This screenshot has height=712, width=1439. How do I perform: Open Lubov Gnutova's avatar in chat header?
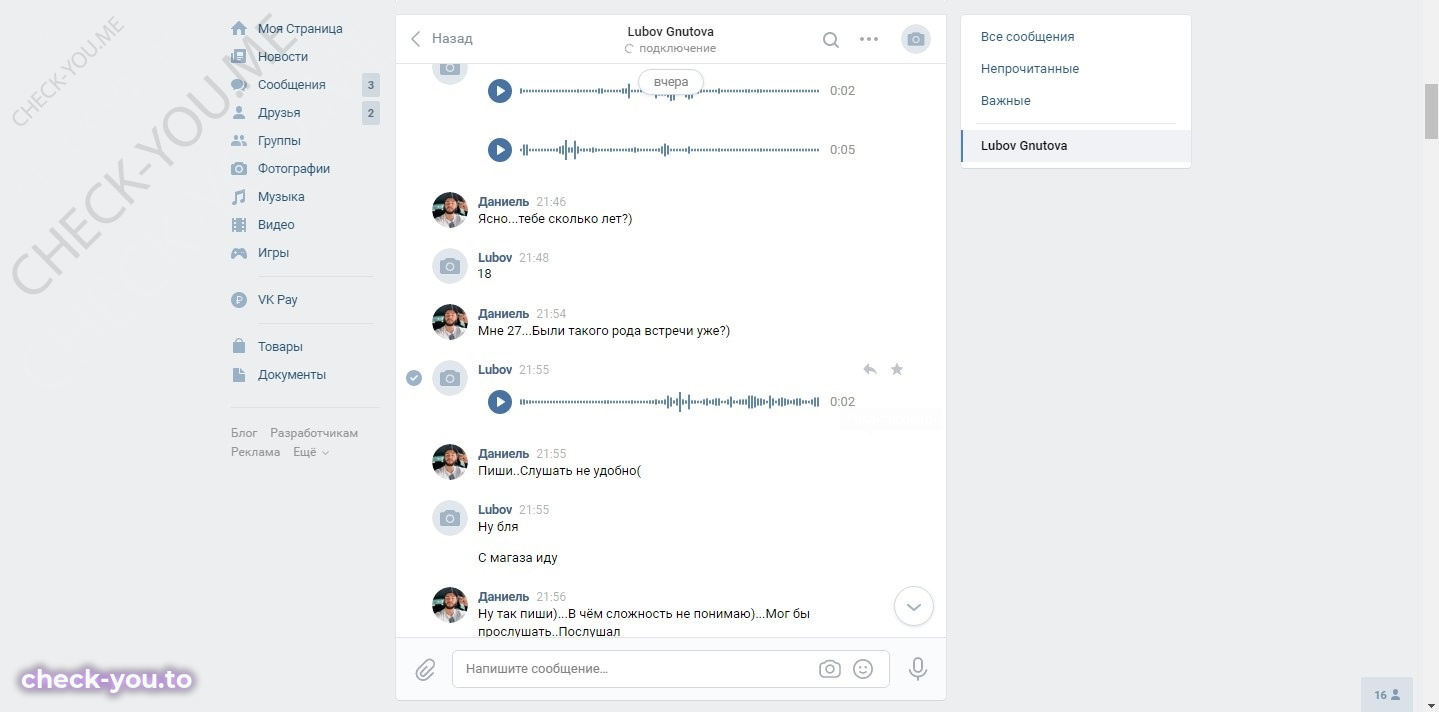(915, 40)
